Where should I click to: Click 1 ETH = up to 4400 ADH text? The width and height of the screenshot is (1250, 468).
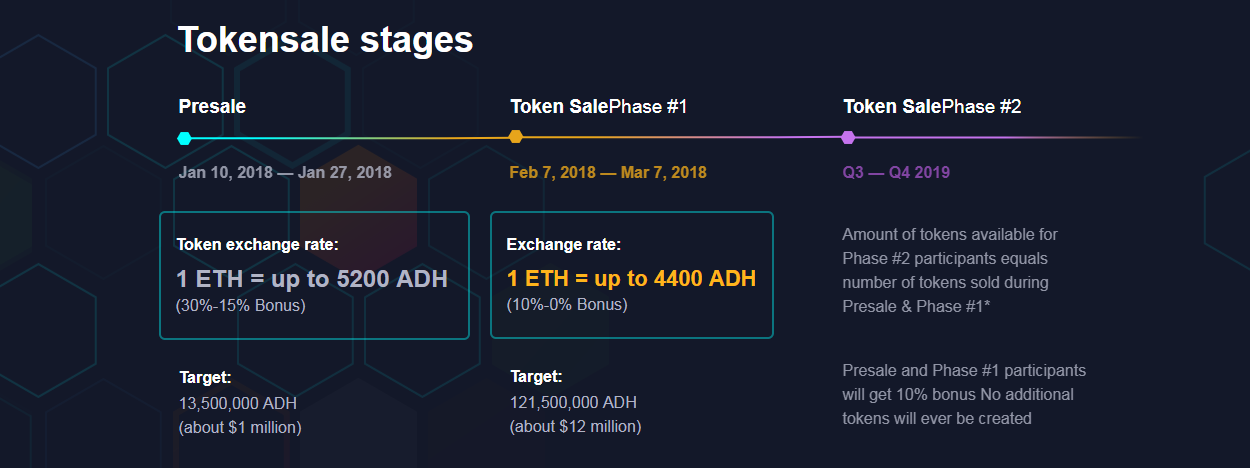coord(631,278)
